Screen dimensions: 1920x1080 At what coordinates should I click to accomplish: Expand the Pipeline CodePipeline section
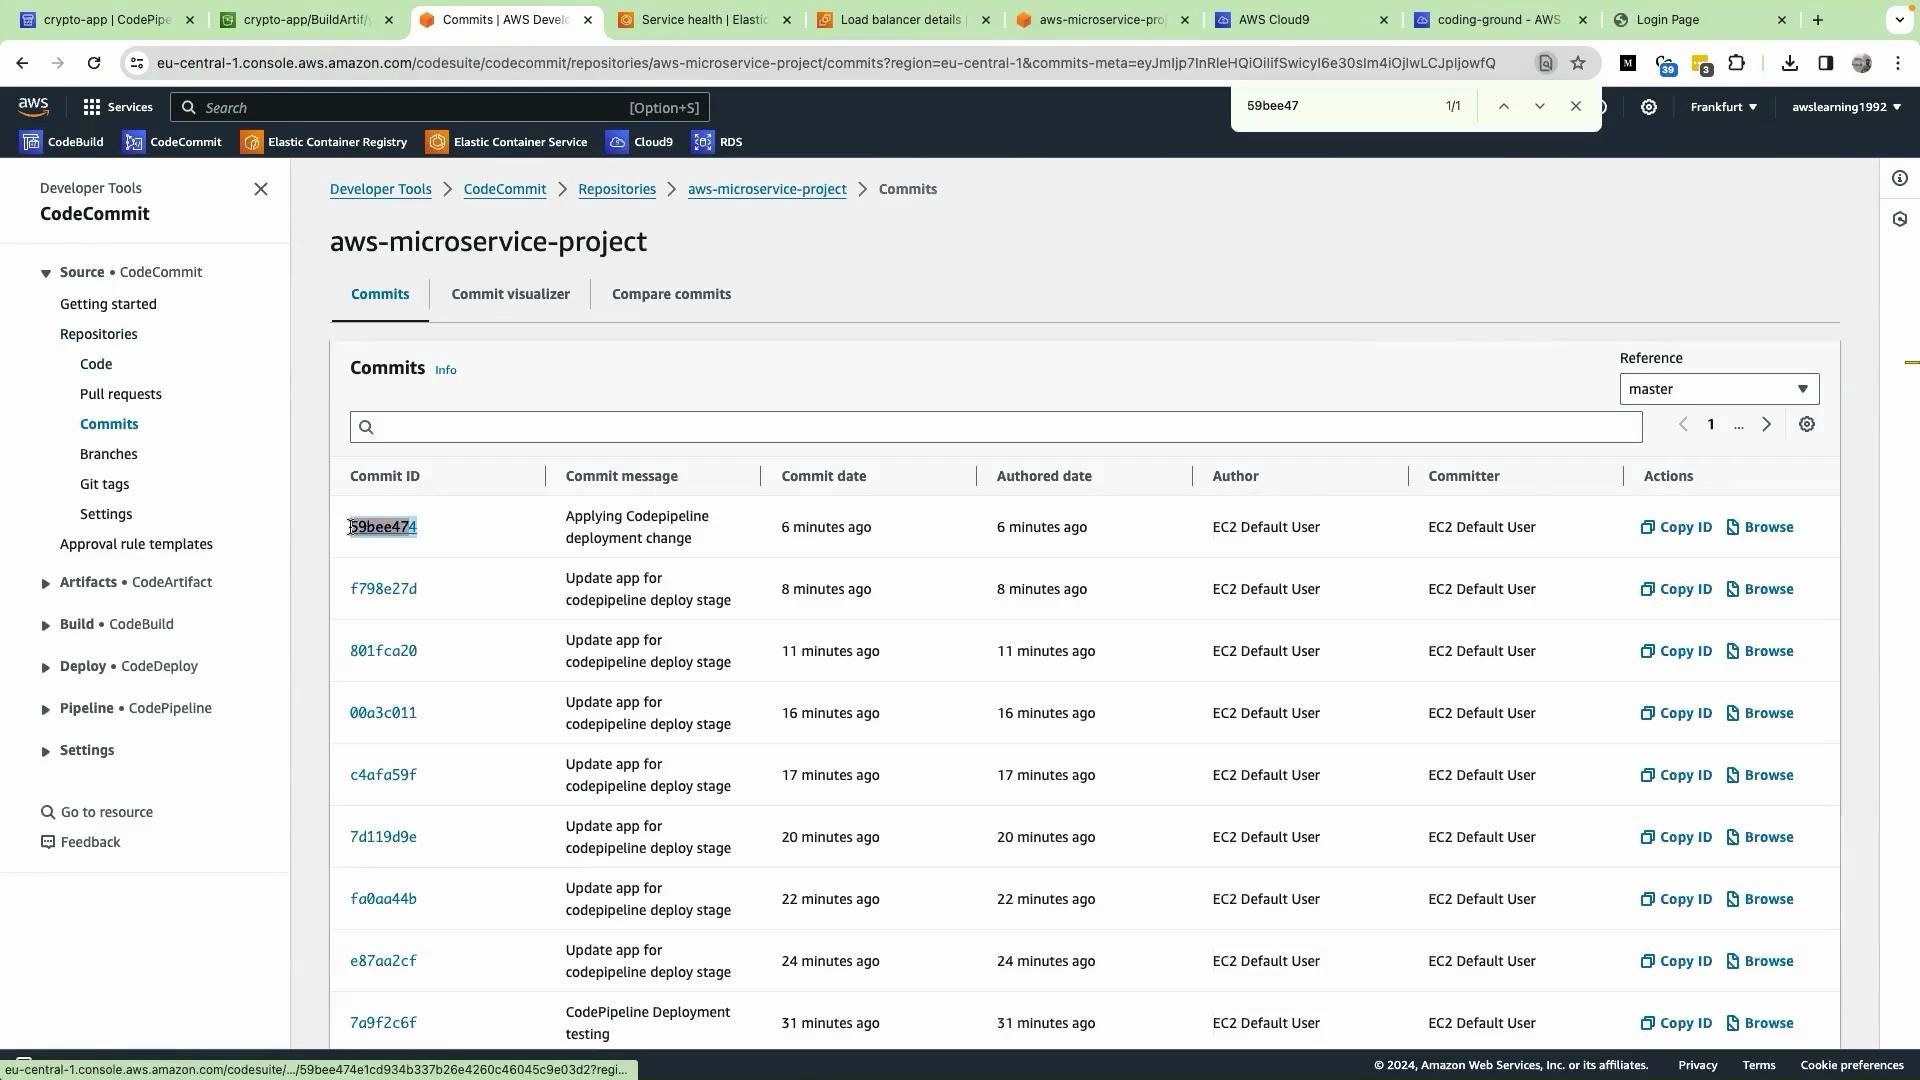(x=46, y=709)
